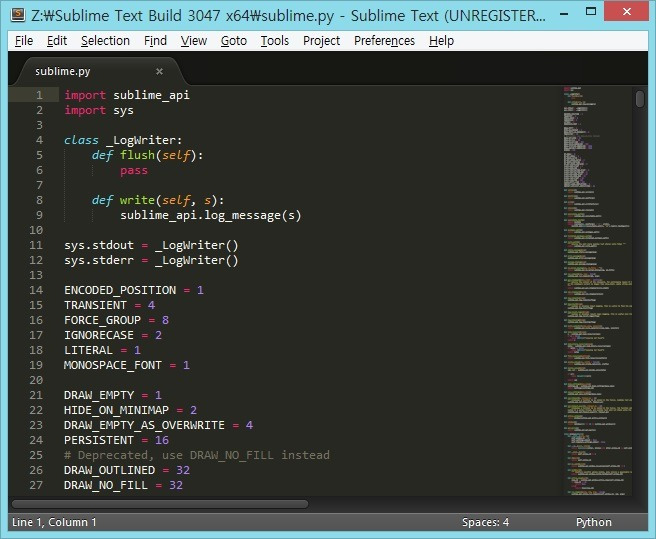The width and height of the screenshot is (656, 539).
Task: Close the Sublime Text window
Action: click(x=626, y=11)
